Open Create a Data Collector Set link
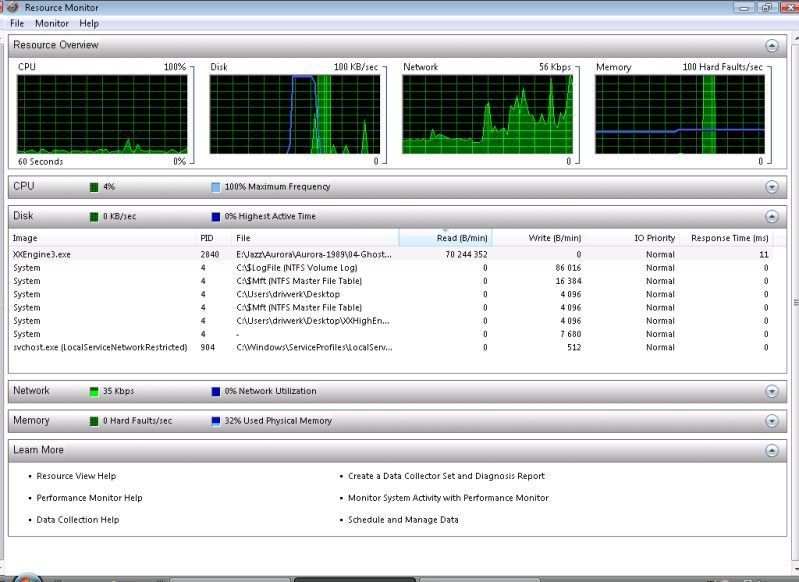 point(446,476)
